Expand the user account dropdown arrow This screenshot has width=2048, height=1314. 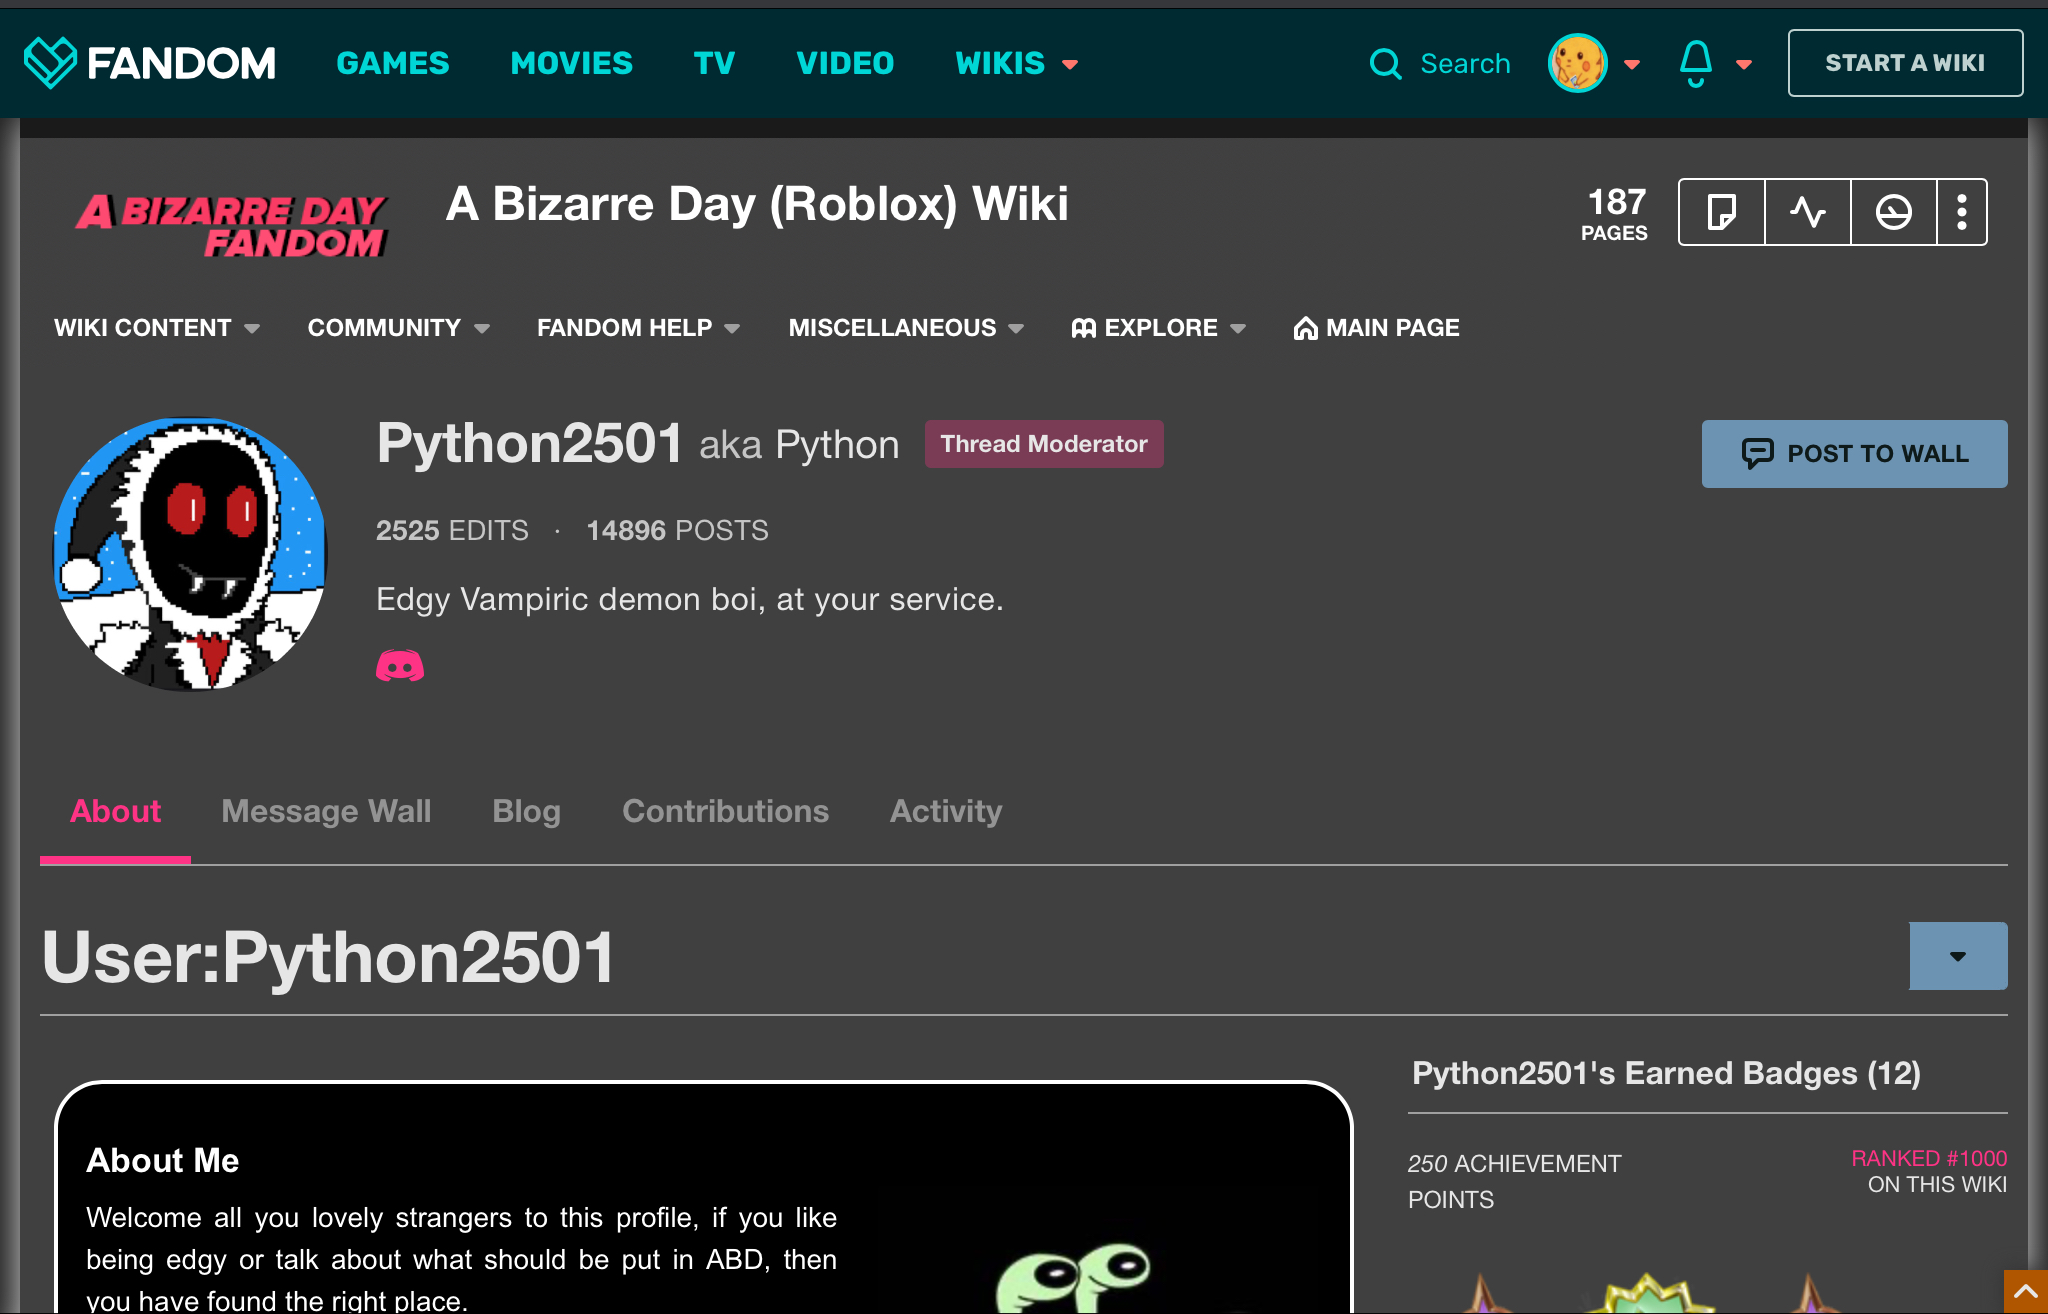pyautogui.click(x=1632, y=64)
